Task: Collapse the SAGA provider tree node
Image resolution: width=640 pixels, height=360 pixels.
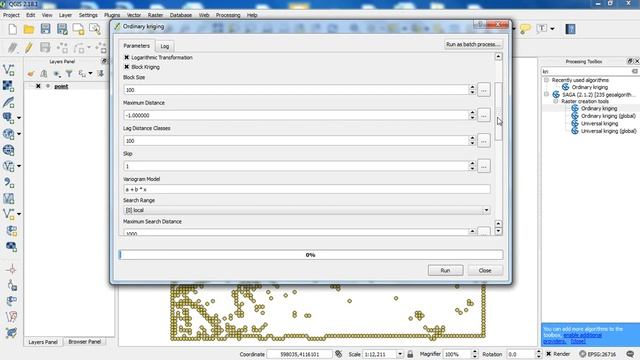Action: (x=546, y=94)
